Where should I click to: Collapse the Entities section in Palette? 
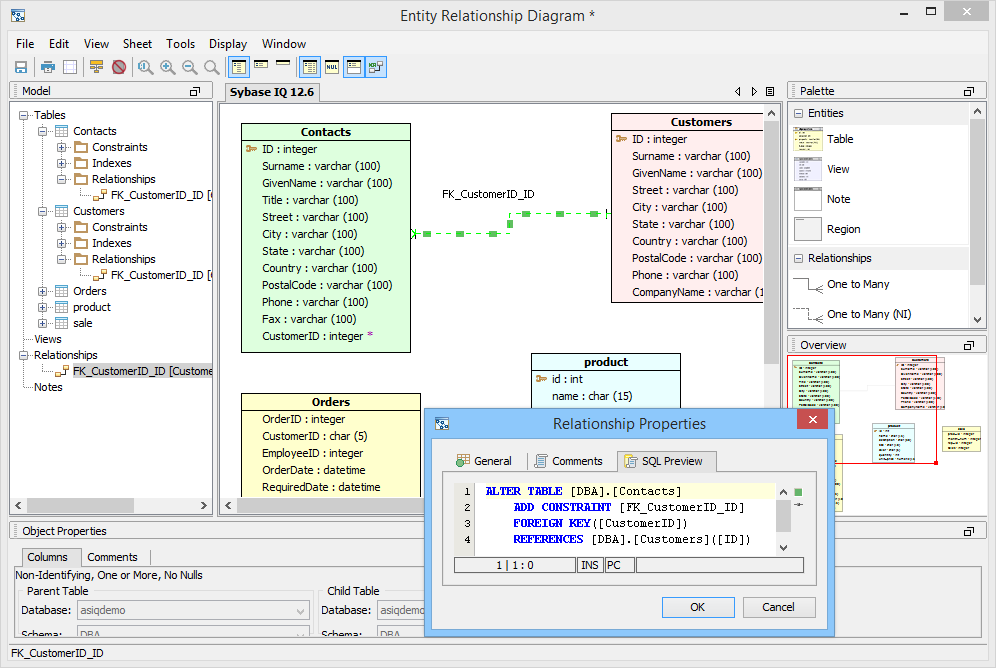[x=798, y=114]
